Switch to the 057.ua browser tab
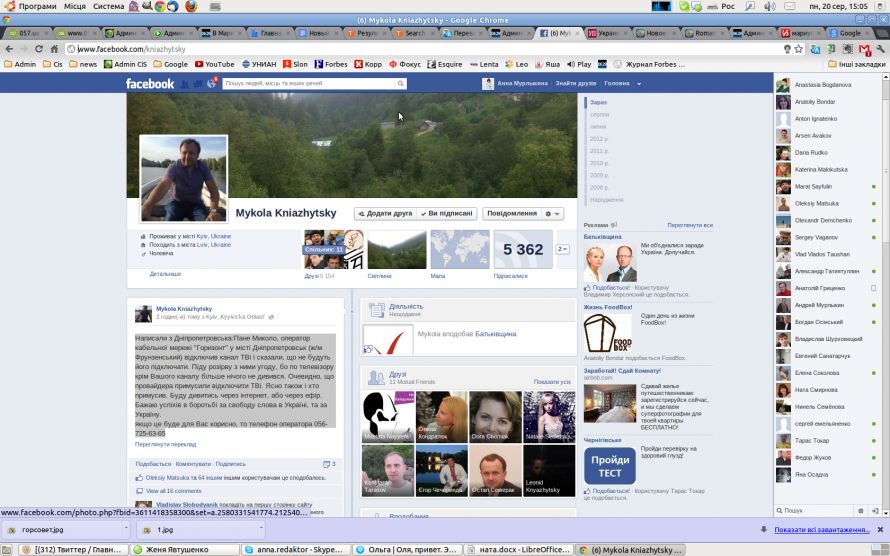Screen dimensions: 890x556 (x=28, y=33)
